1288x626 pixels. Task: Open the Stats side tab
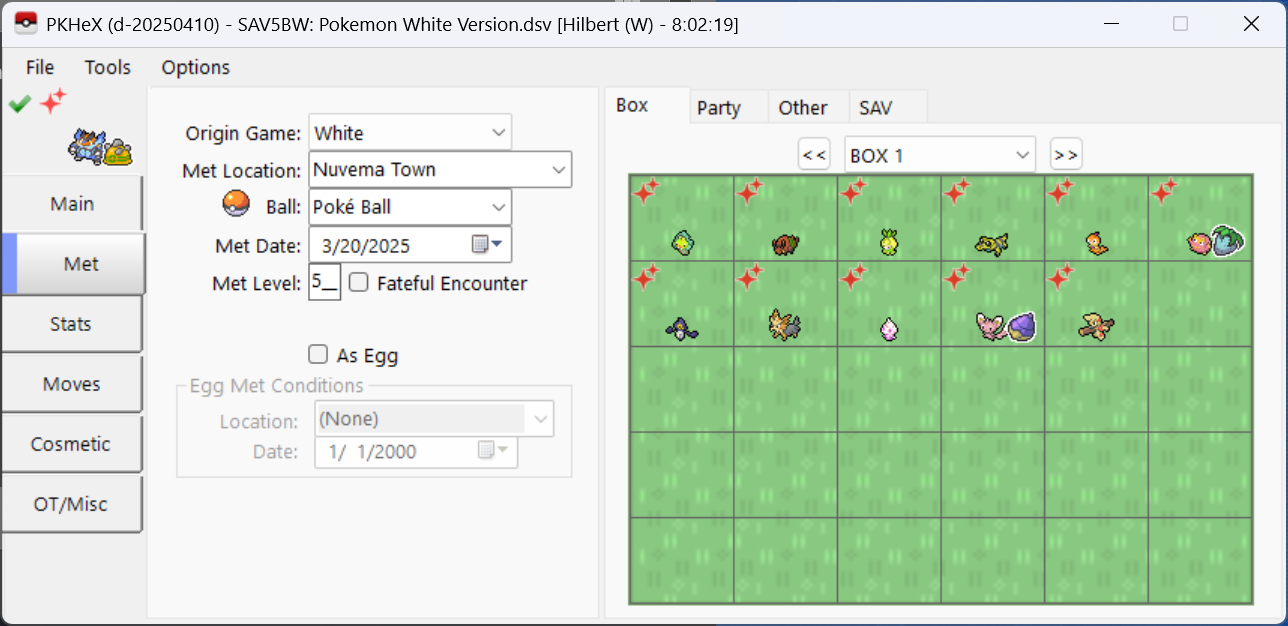click(x=71, y=324)
